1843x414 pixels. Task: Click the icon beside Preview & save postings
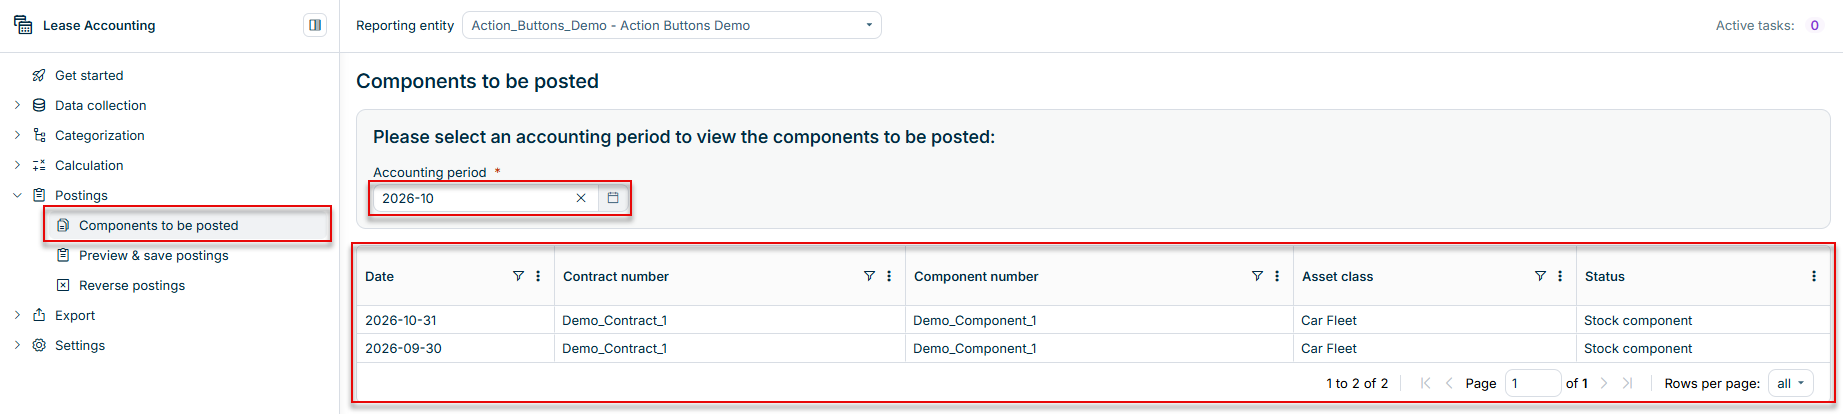(x=63, y=255)
